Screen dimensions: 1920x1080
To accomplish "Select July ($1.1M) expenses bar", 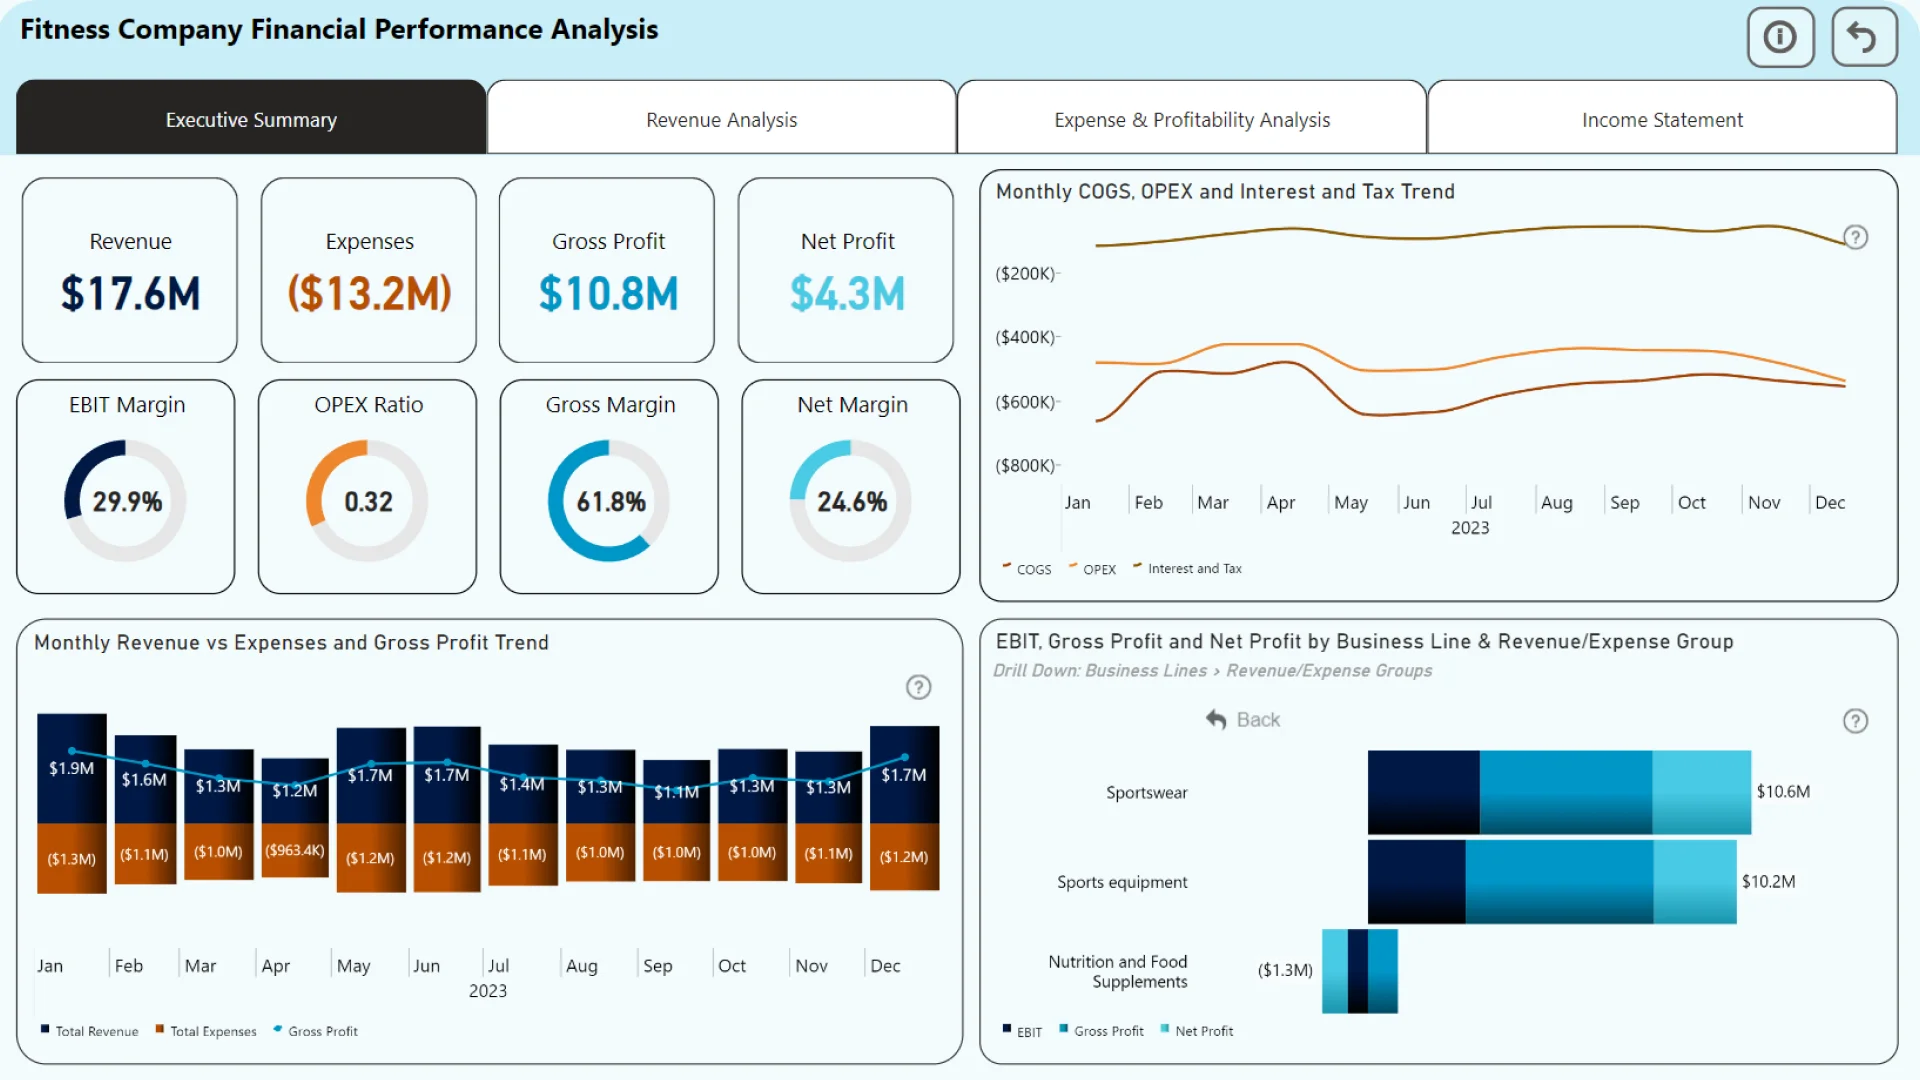I will [x=522, y=855].
